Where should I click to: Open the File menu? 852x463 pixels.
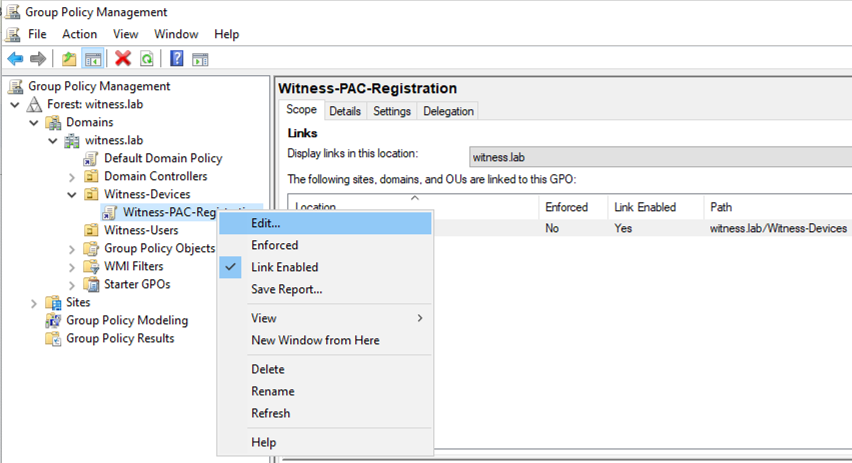coord(37,34)
